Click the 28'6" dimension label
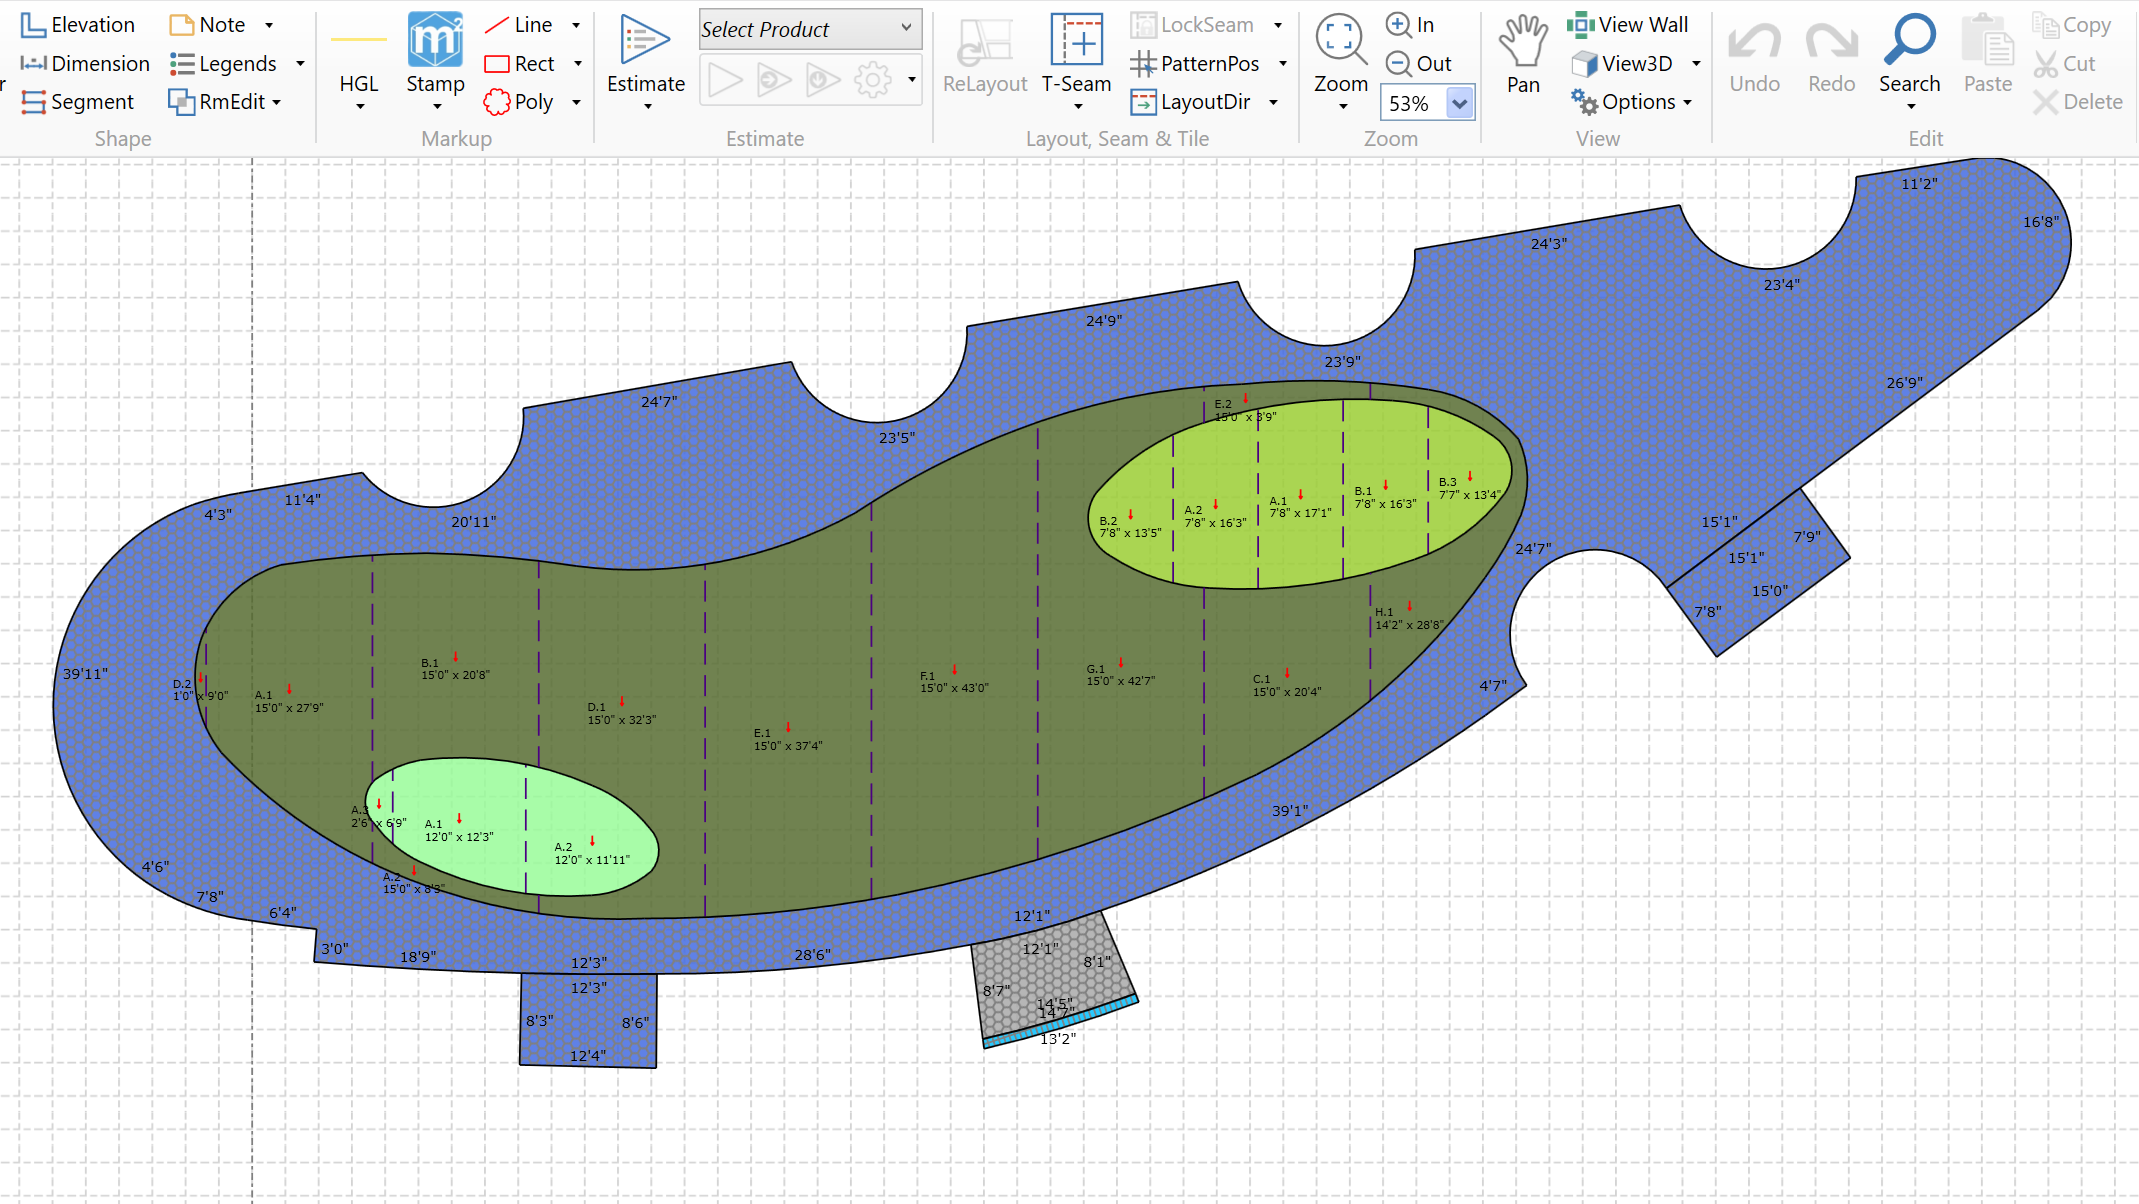Viewport: 2139px width, 1204px height. [x=812, y=955]
